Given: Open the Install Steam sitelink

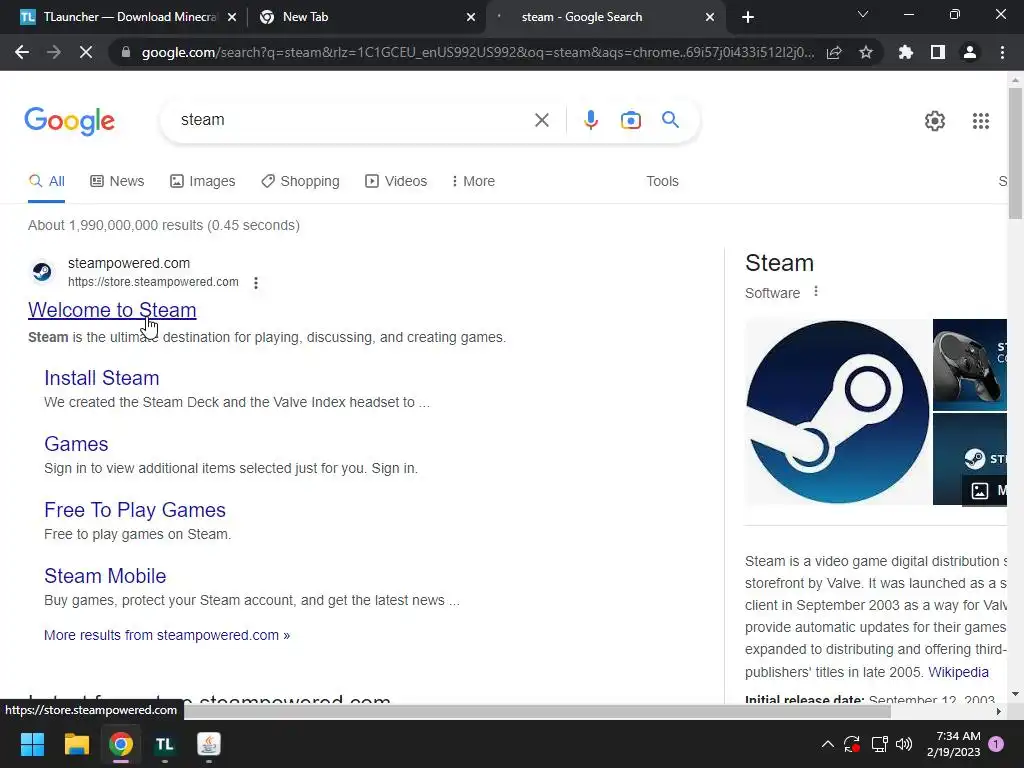Looking at the screenshot, I should coord(102,377).
